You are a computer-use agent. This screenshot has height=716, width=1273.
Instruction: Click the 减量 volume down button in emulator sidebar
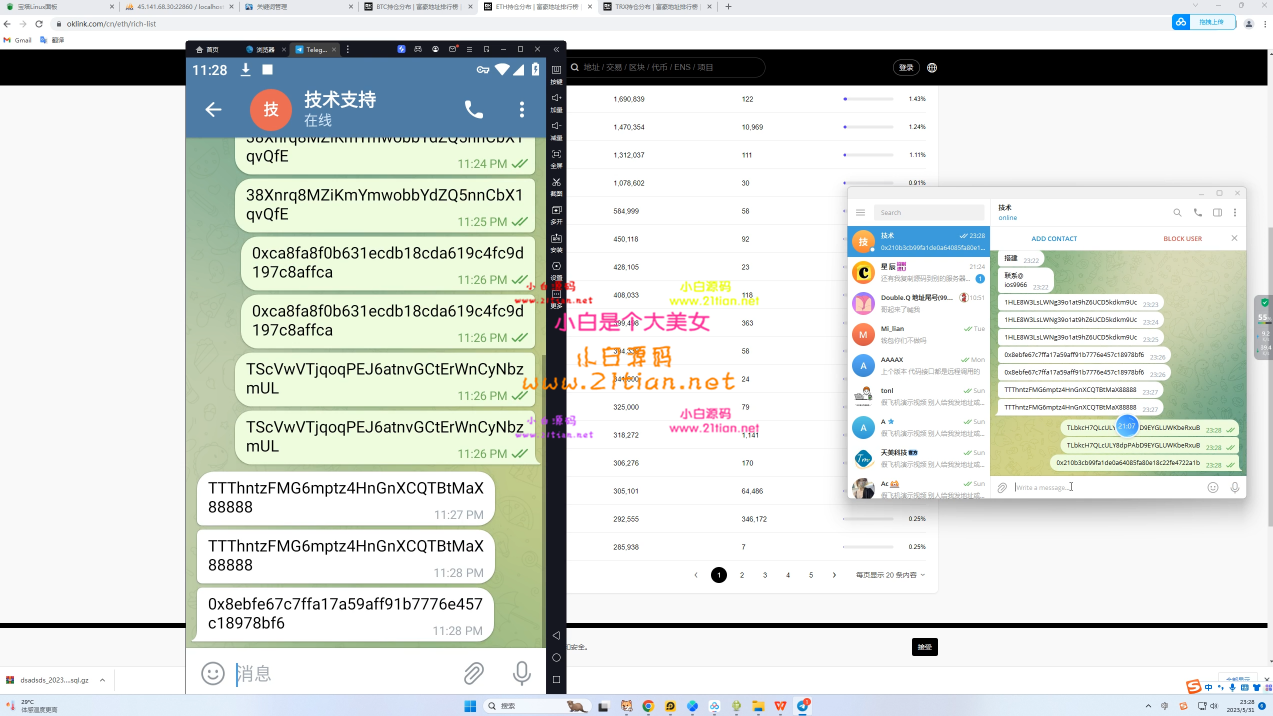(556, 127)
